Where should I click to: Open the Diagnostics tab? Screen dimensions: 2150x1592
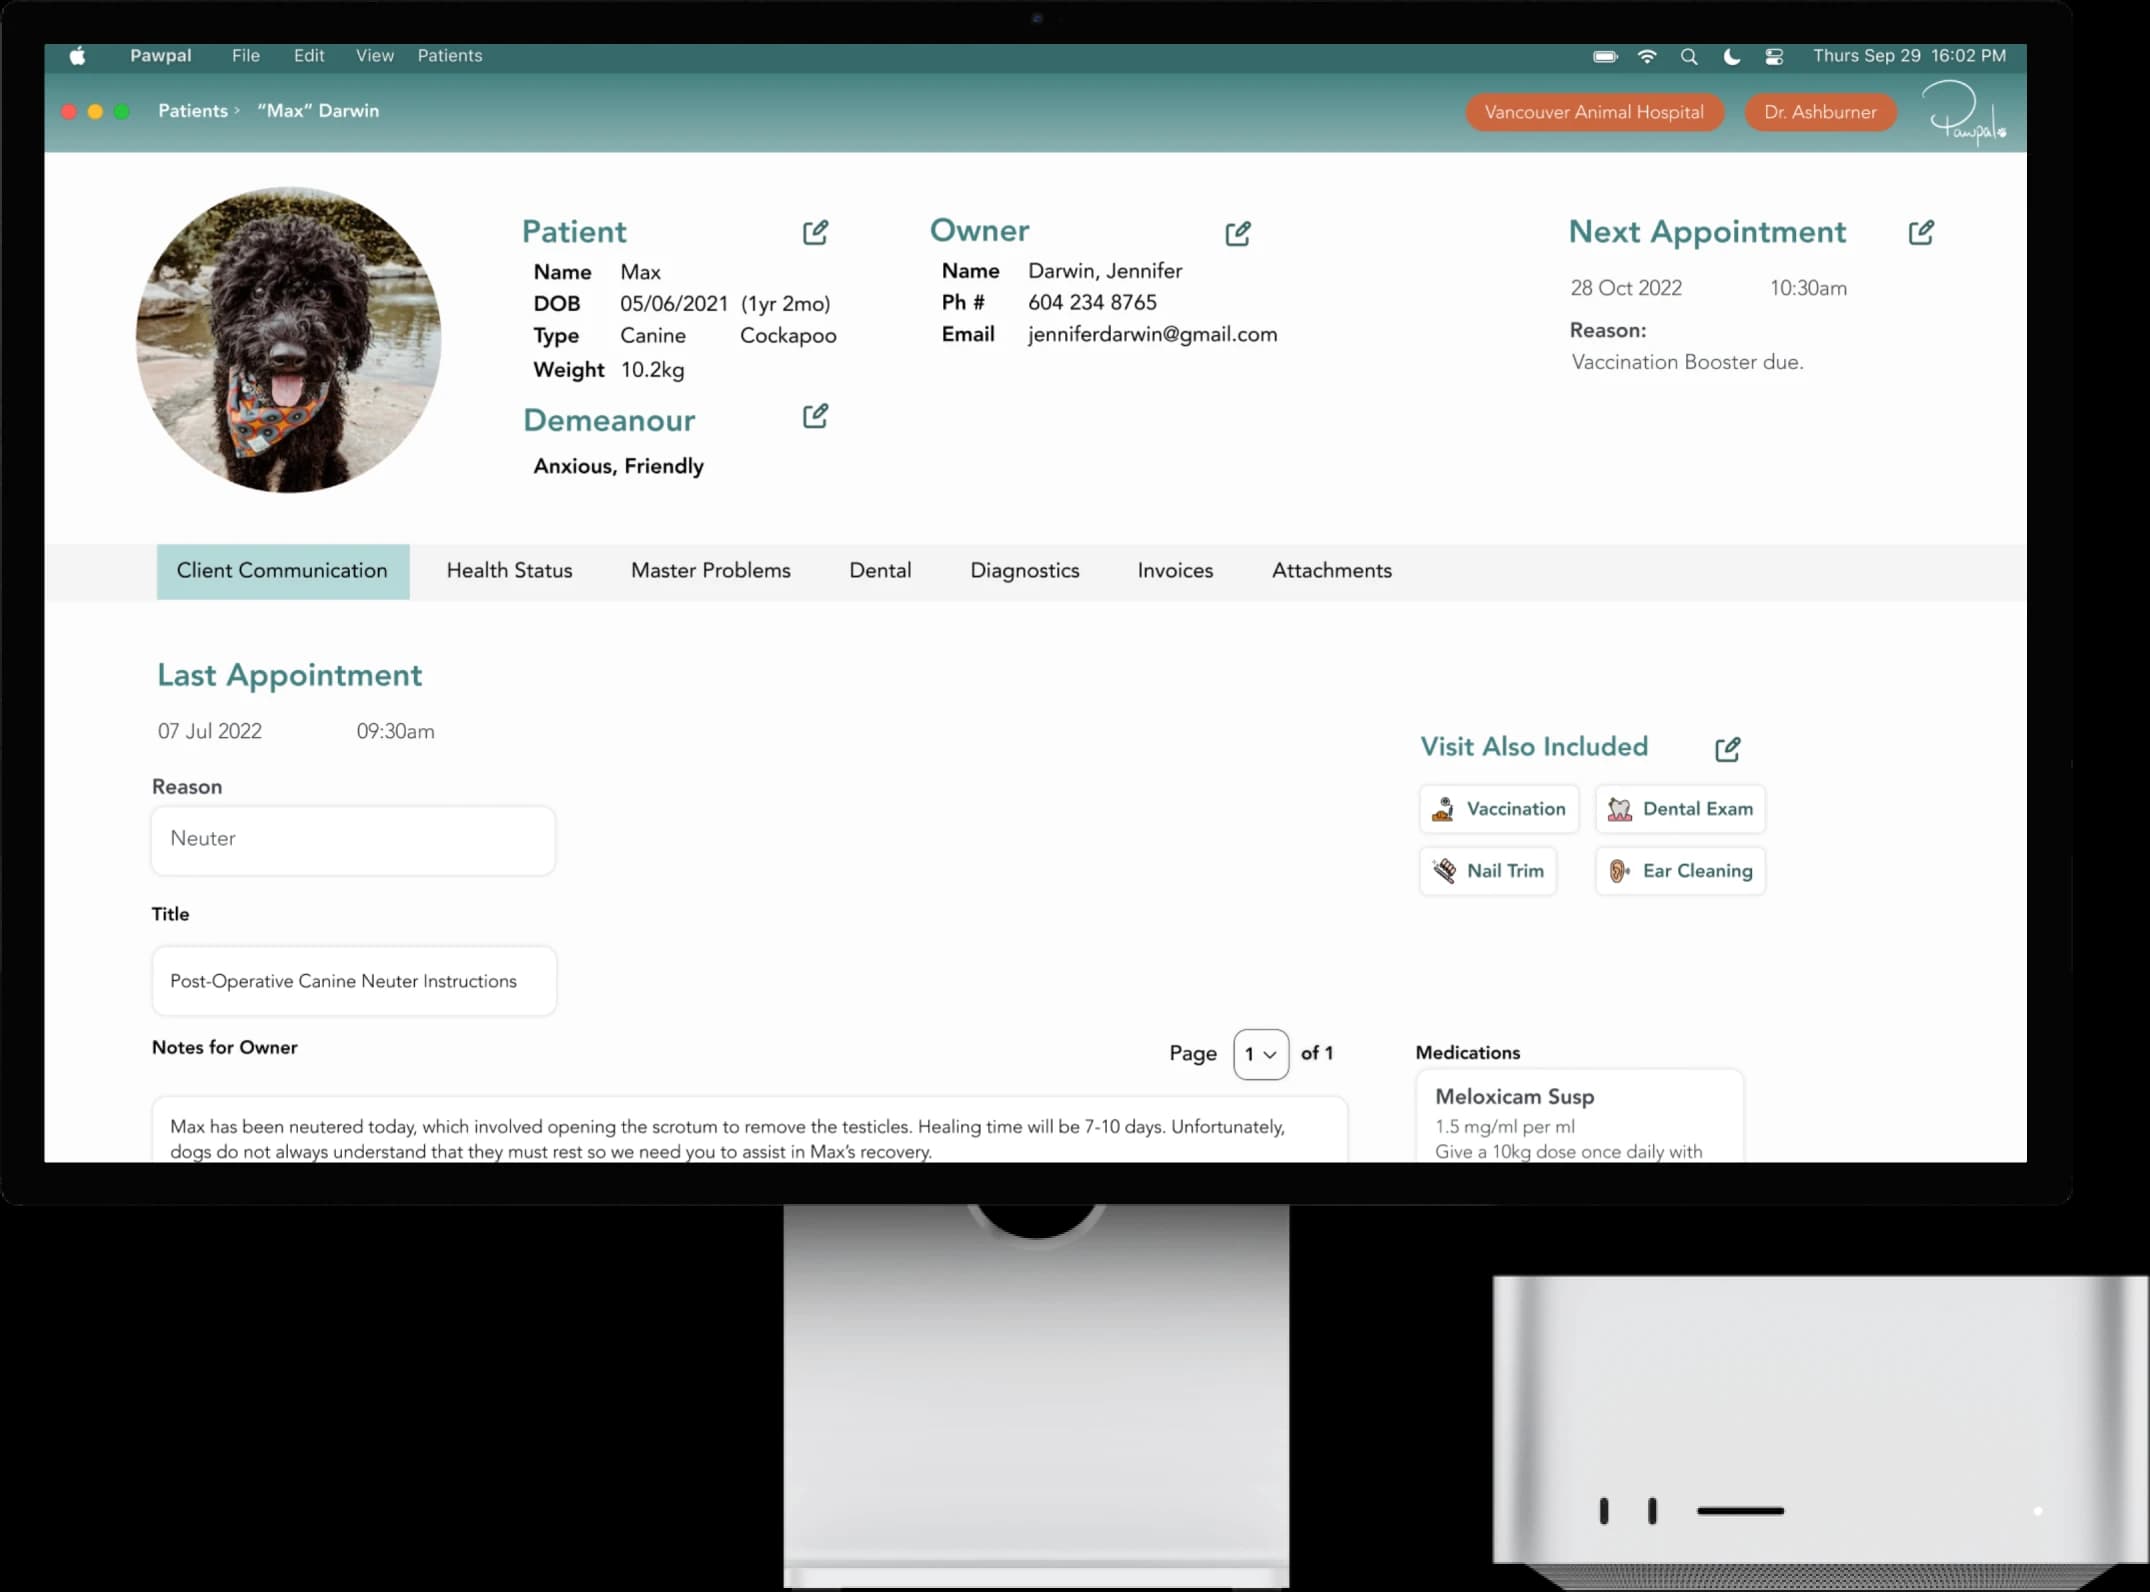(x=1024, y=570)
